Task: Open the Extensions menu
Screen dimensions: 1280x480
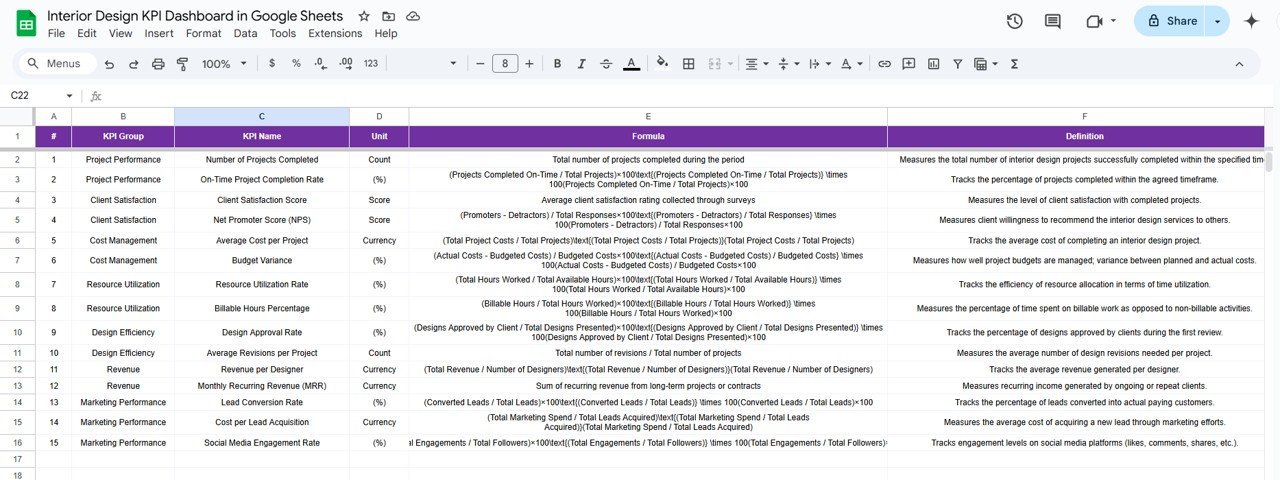Action: point(335,33)
